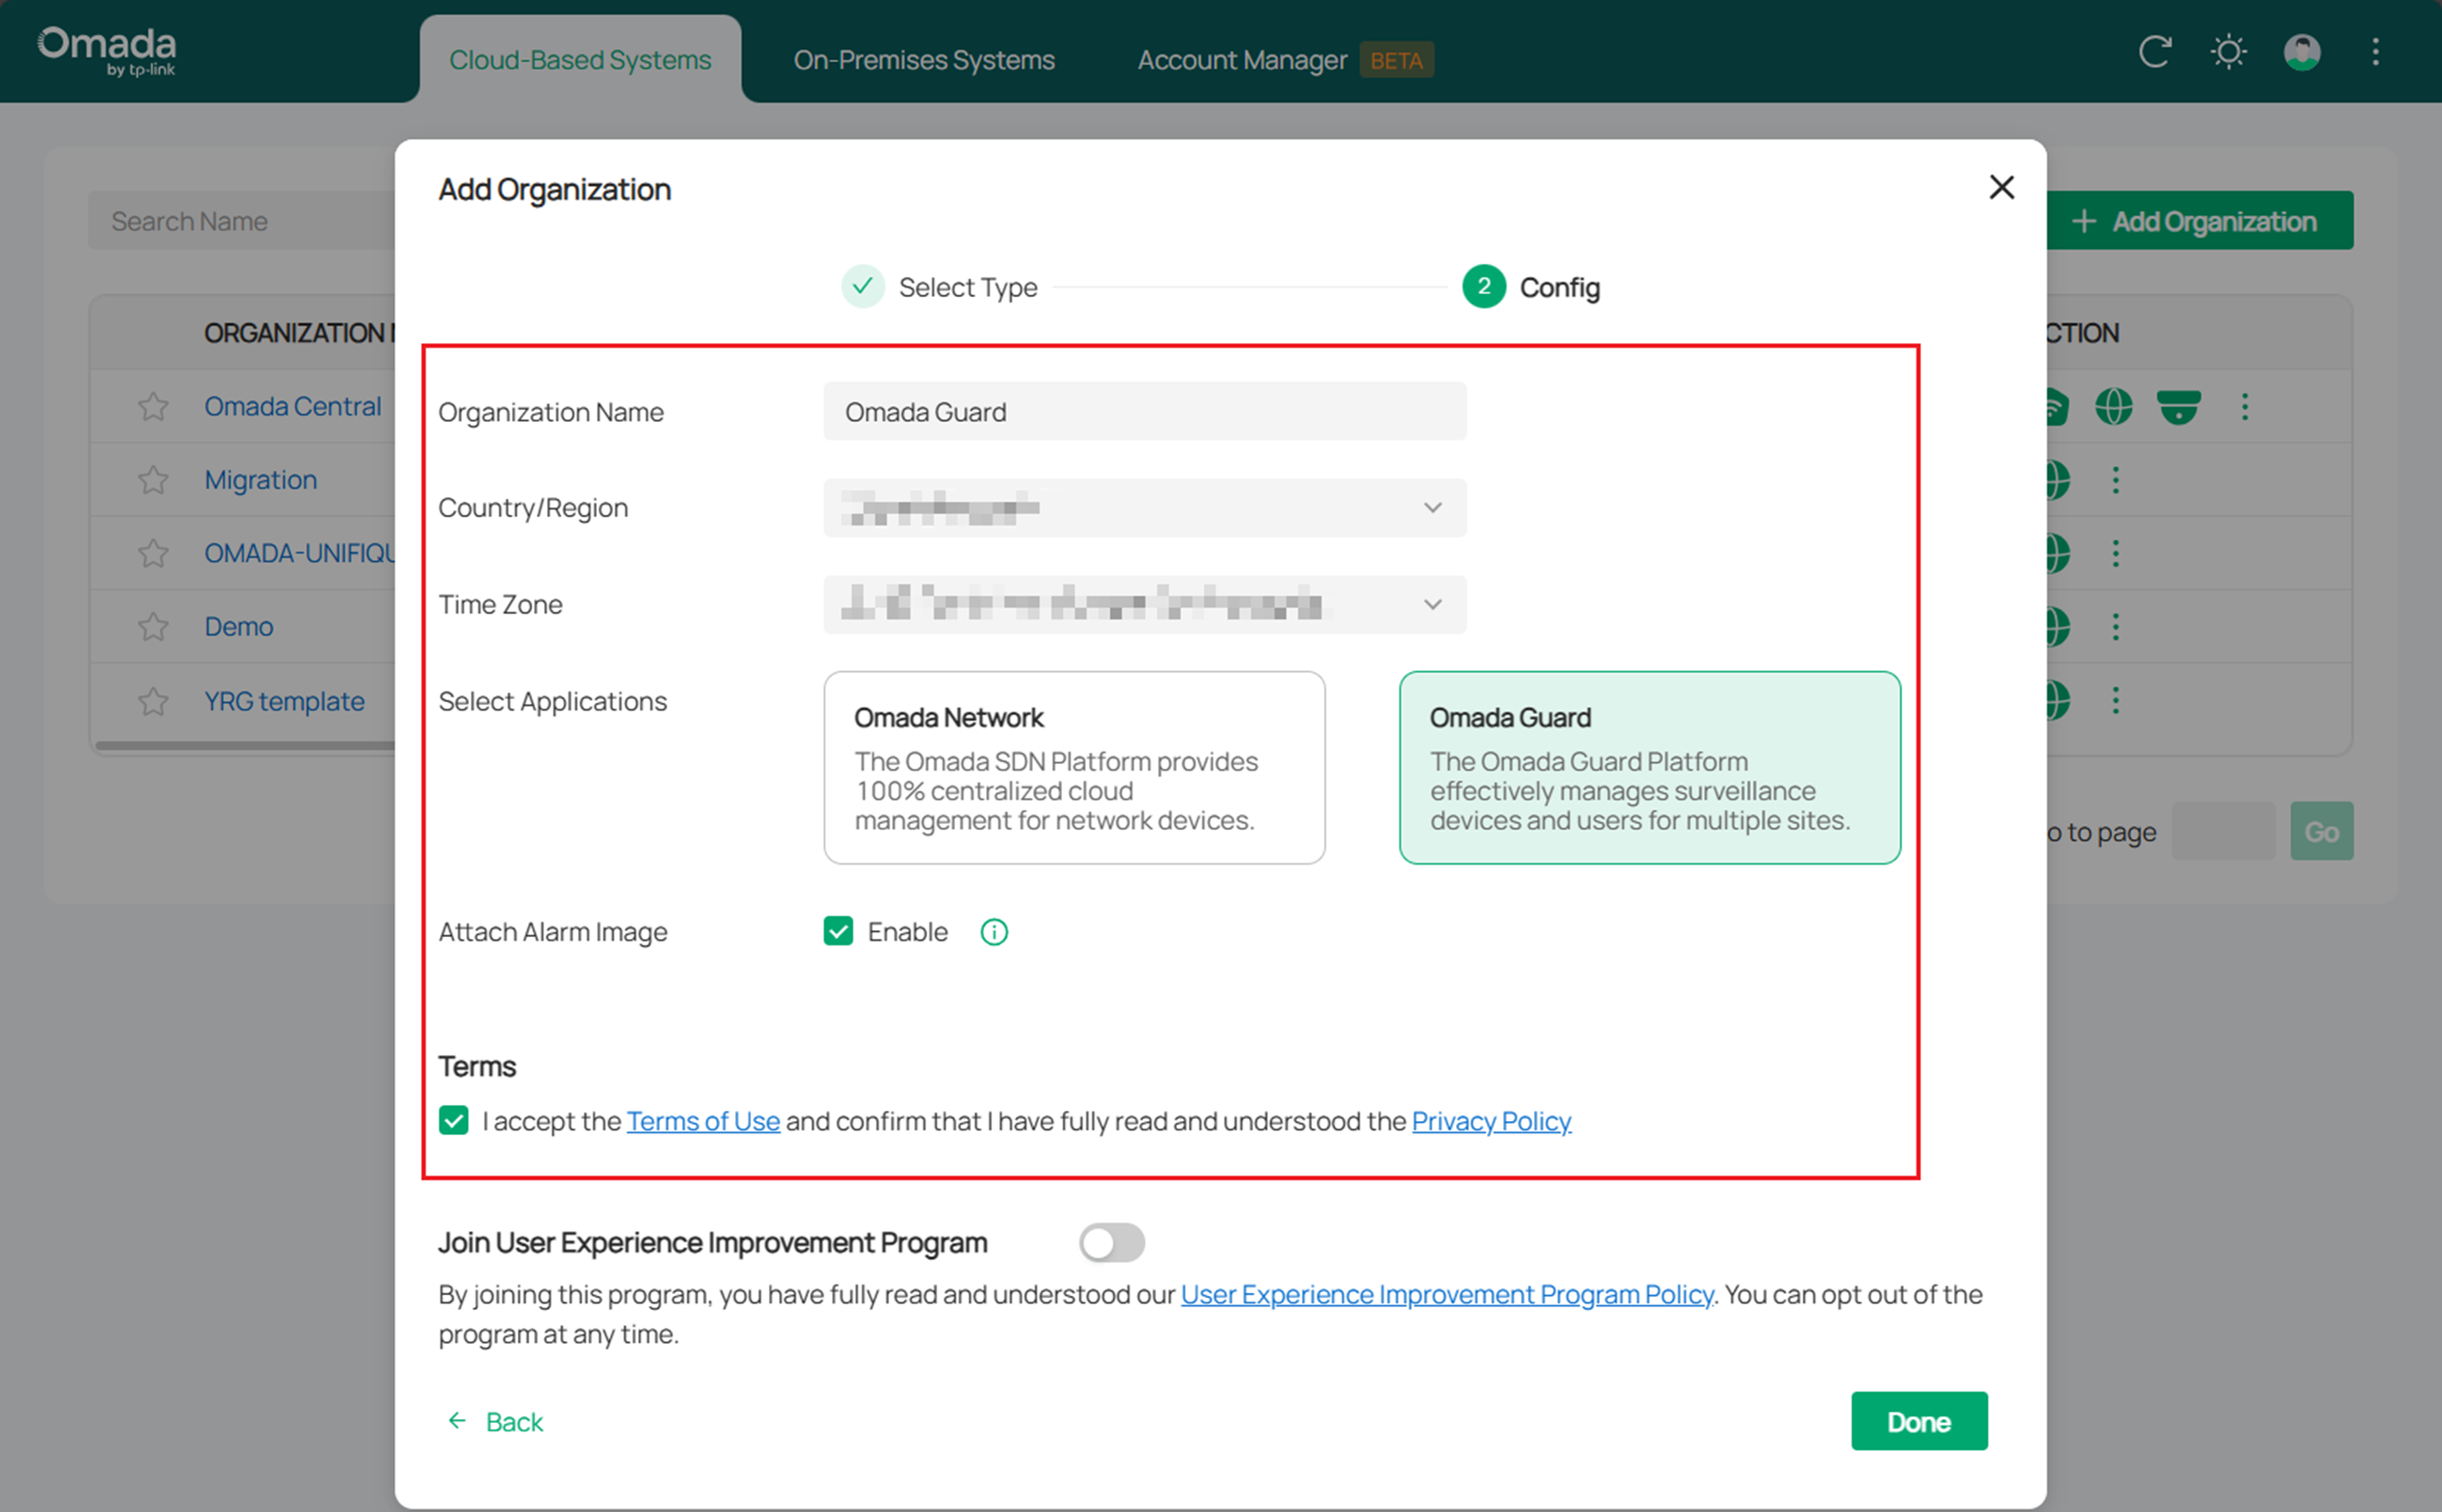Click the Config step number 2 circle
Screen dimensions: 2442x1512
1483,287
